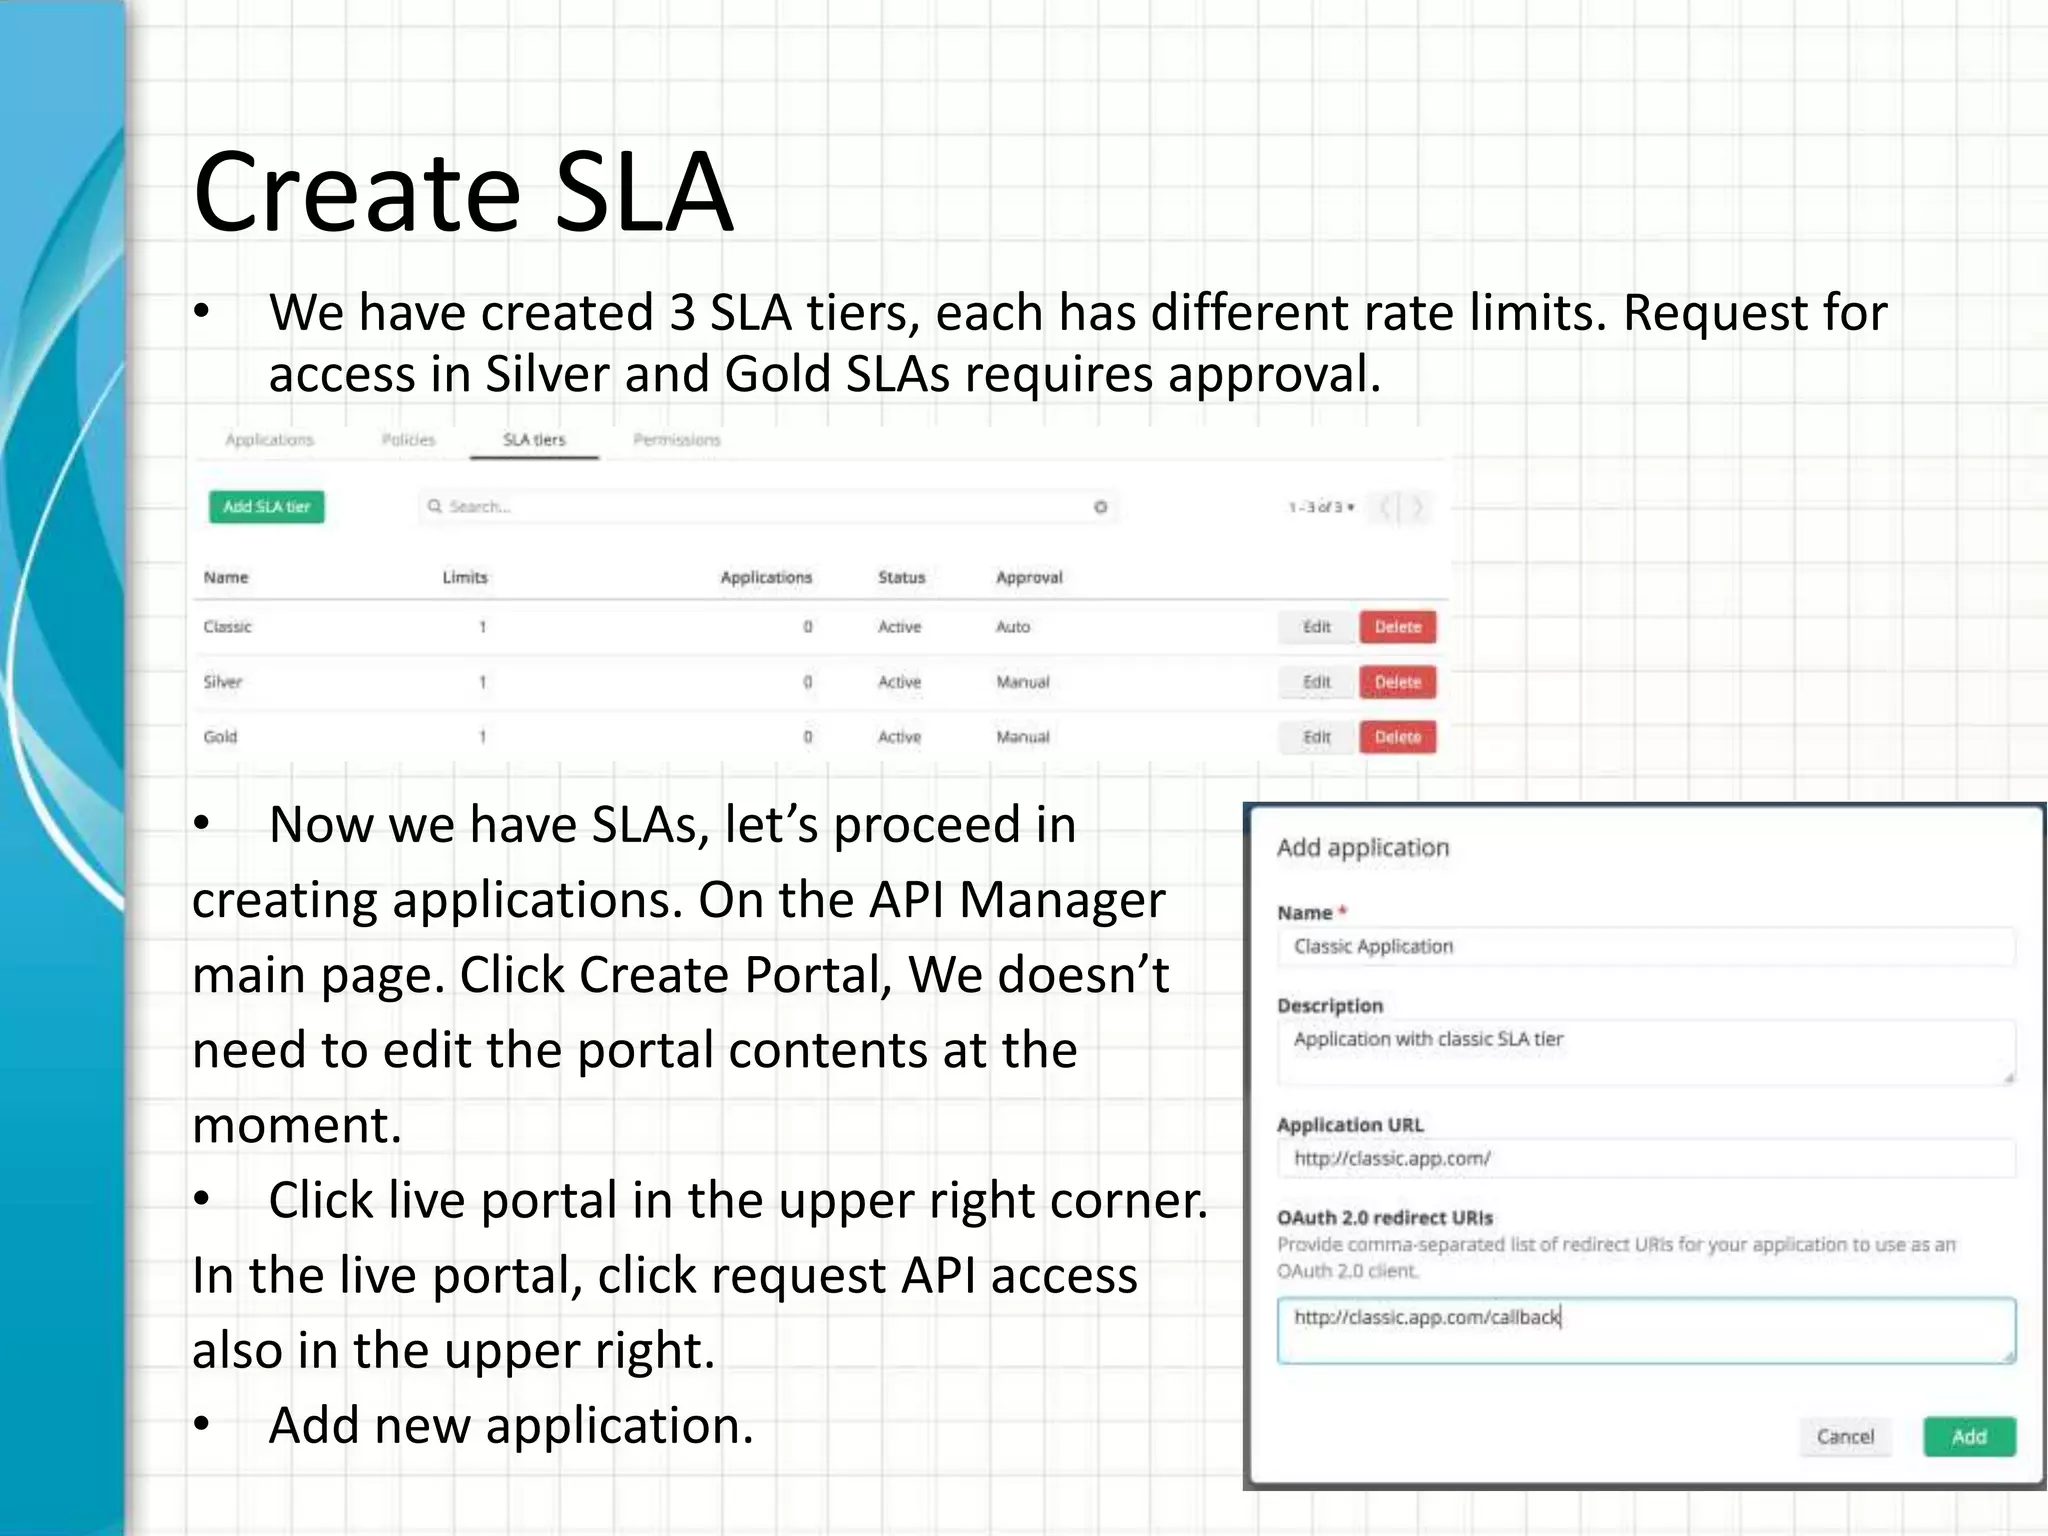Viewport: 2048px width, 1536px height.
Task: Click the search magnifier icon
Action: [x=435, y=506]
